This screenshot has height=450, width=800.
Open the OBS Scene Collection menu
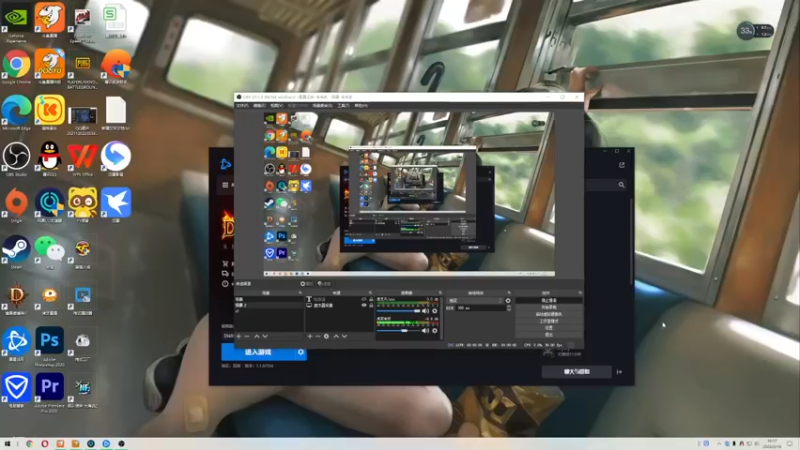click(x=321, y=106)
